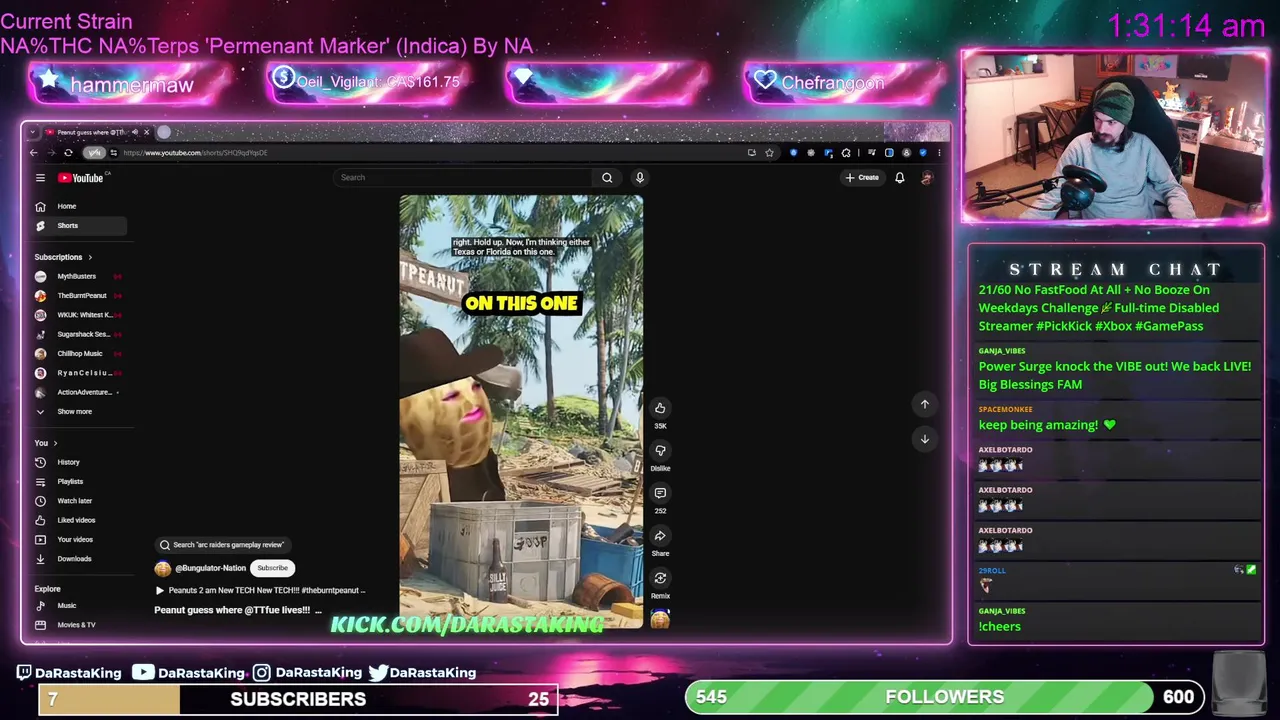Open Watch later list
This screenshot has height=720, width=1280.
(78, 501)
